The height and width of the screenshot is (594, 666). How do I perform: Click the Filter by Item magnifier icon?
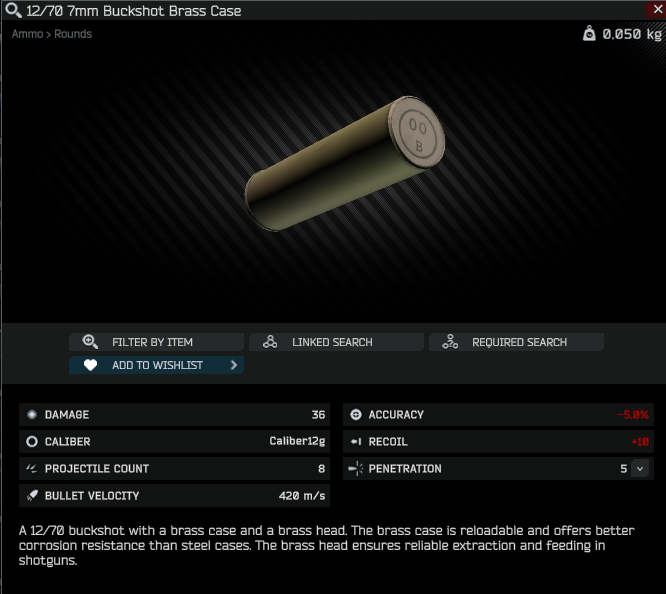coord(90,342)
